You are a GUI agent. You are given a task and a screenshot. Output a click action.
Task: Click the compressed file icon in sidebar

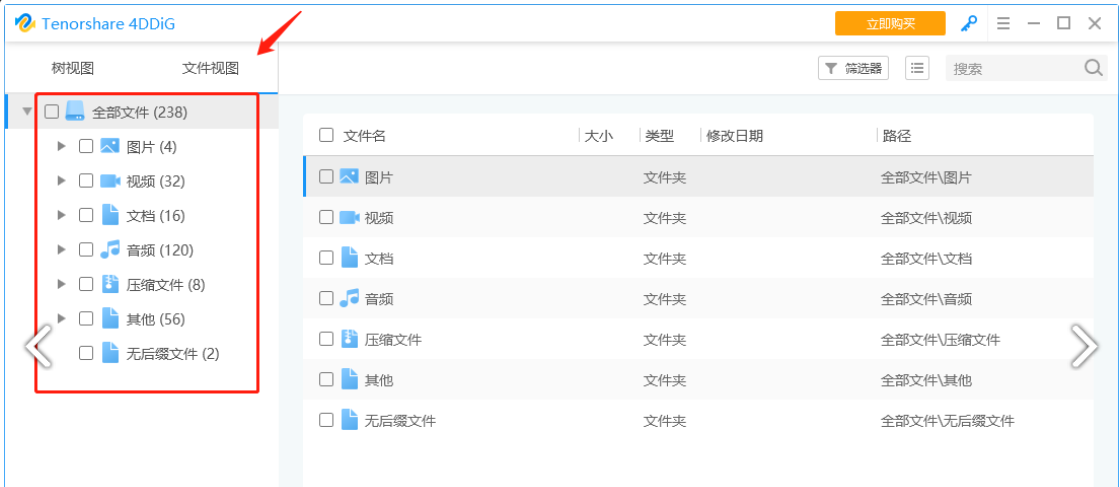[x=109, y=284]
